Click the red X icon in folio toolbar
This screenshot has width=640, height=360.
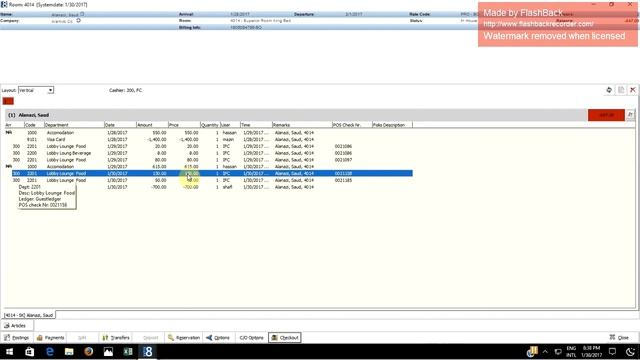633,90
